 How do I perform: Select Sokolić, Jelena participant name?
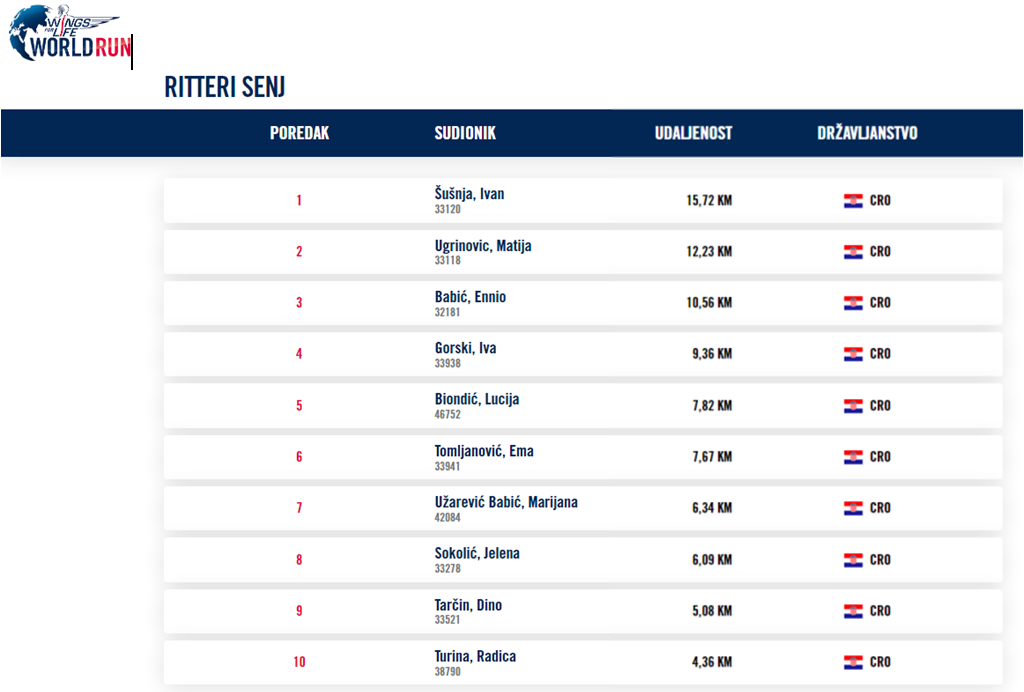click(x=477, y=553)
